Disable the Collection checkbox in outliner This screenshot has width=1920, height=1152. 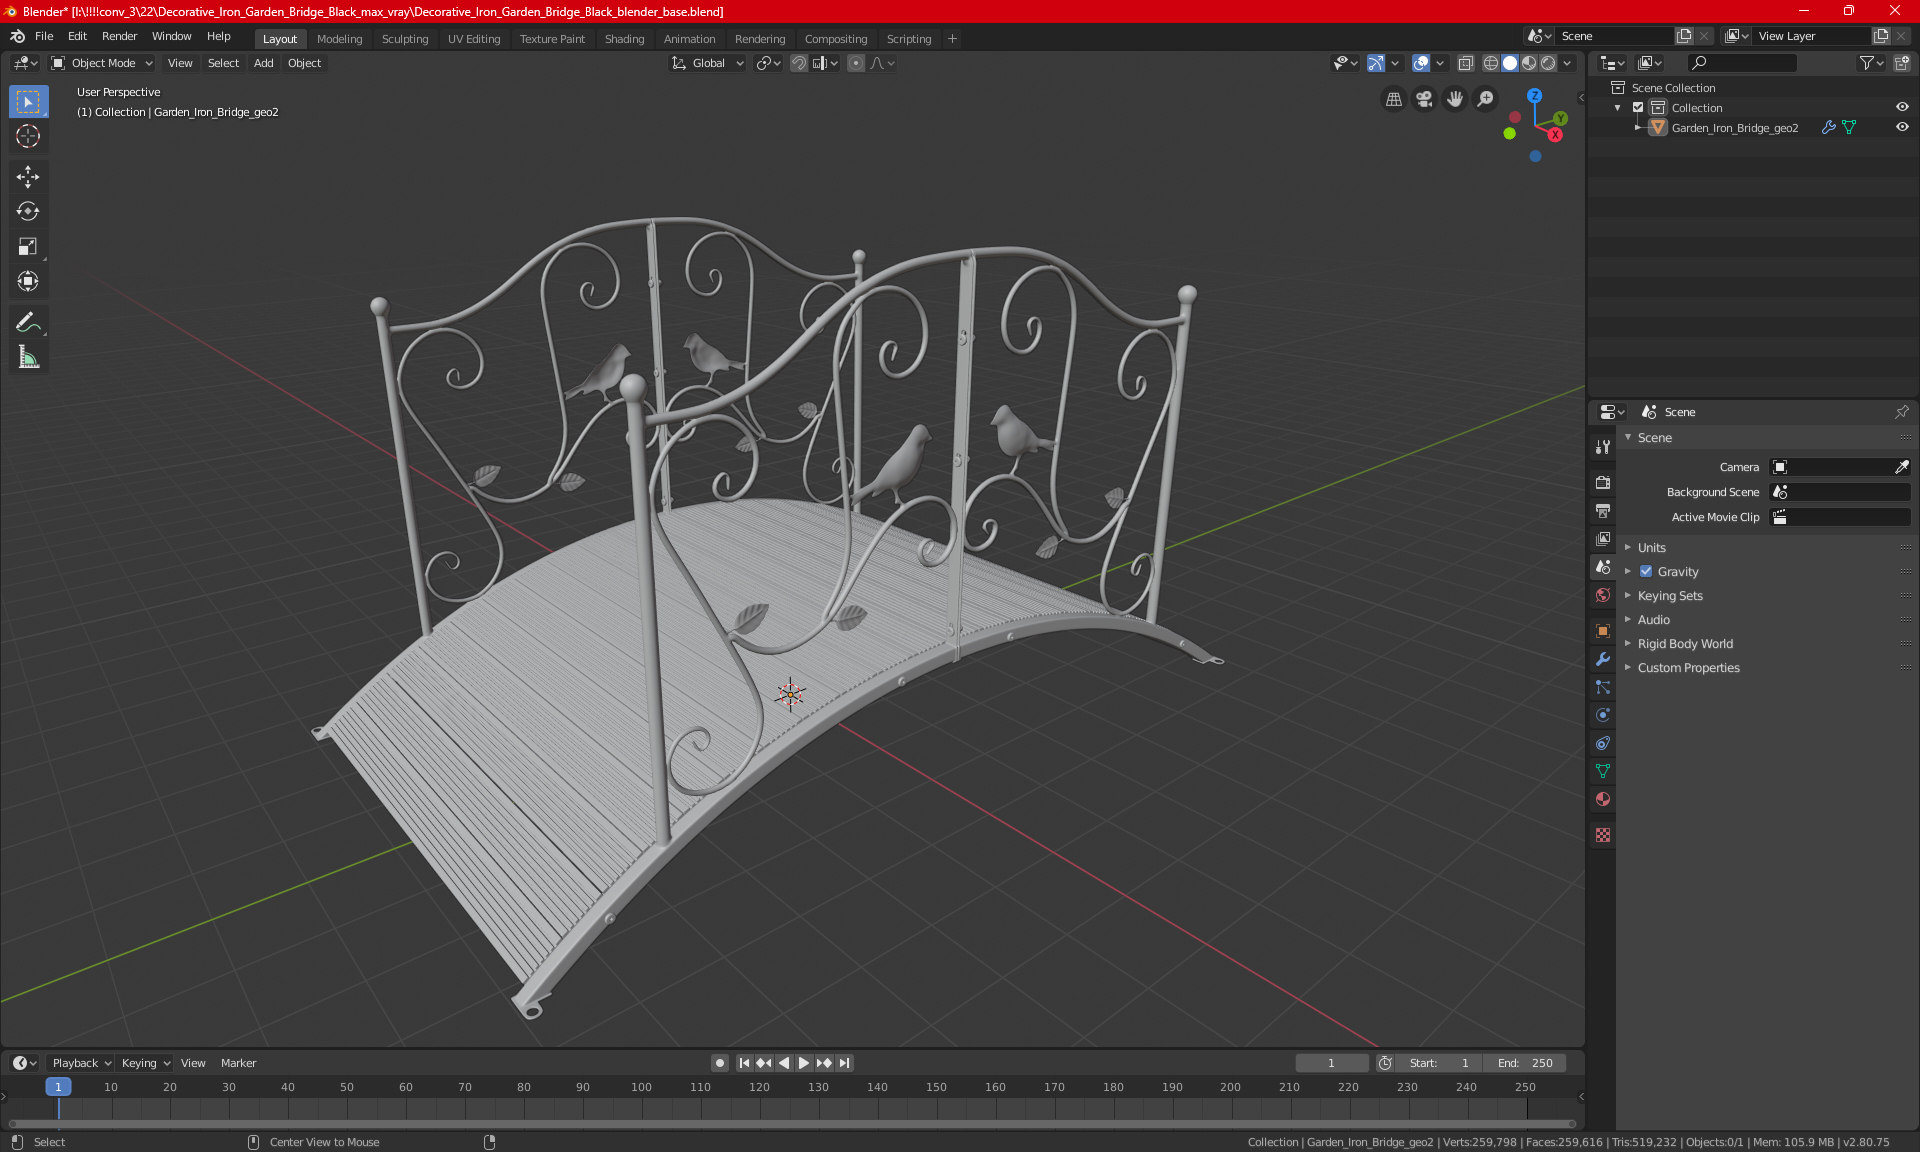click(x=1638, y=107)
